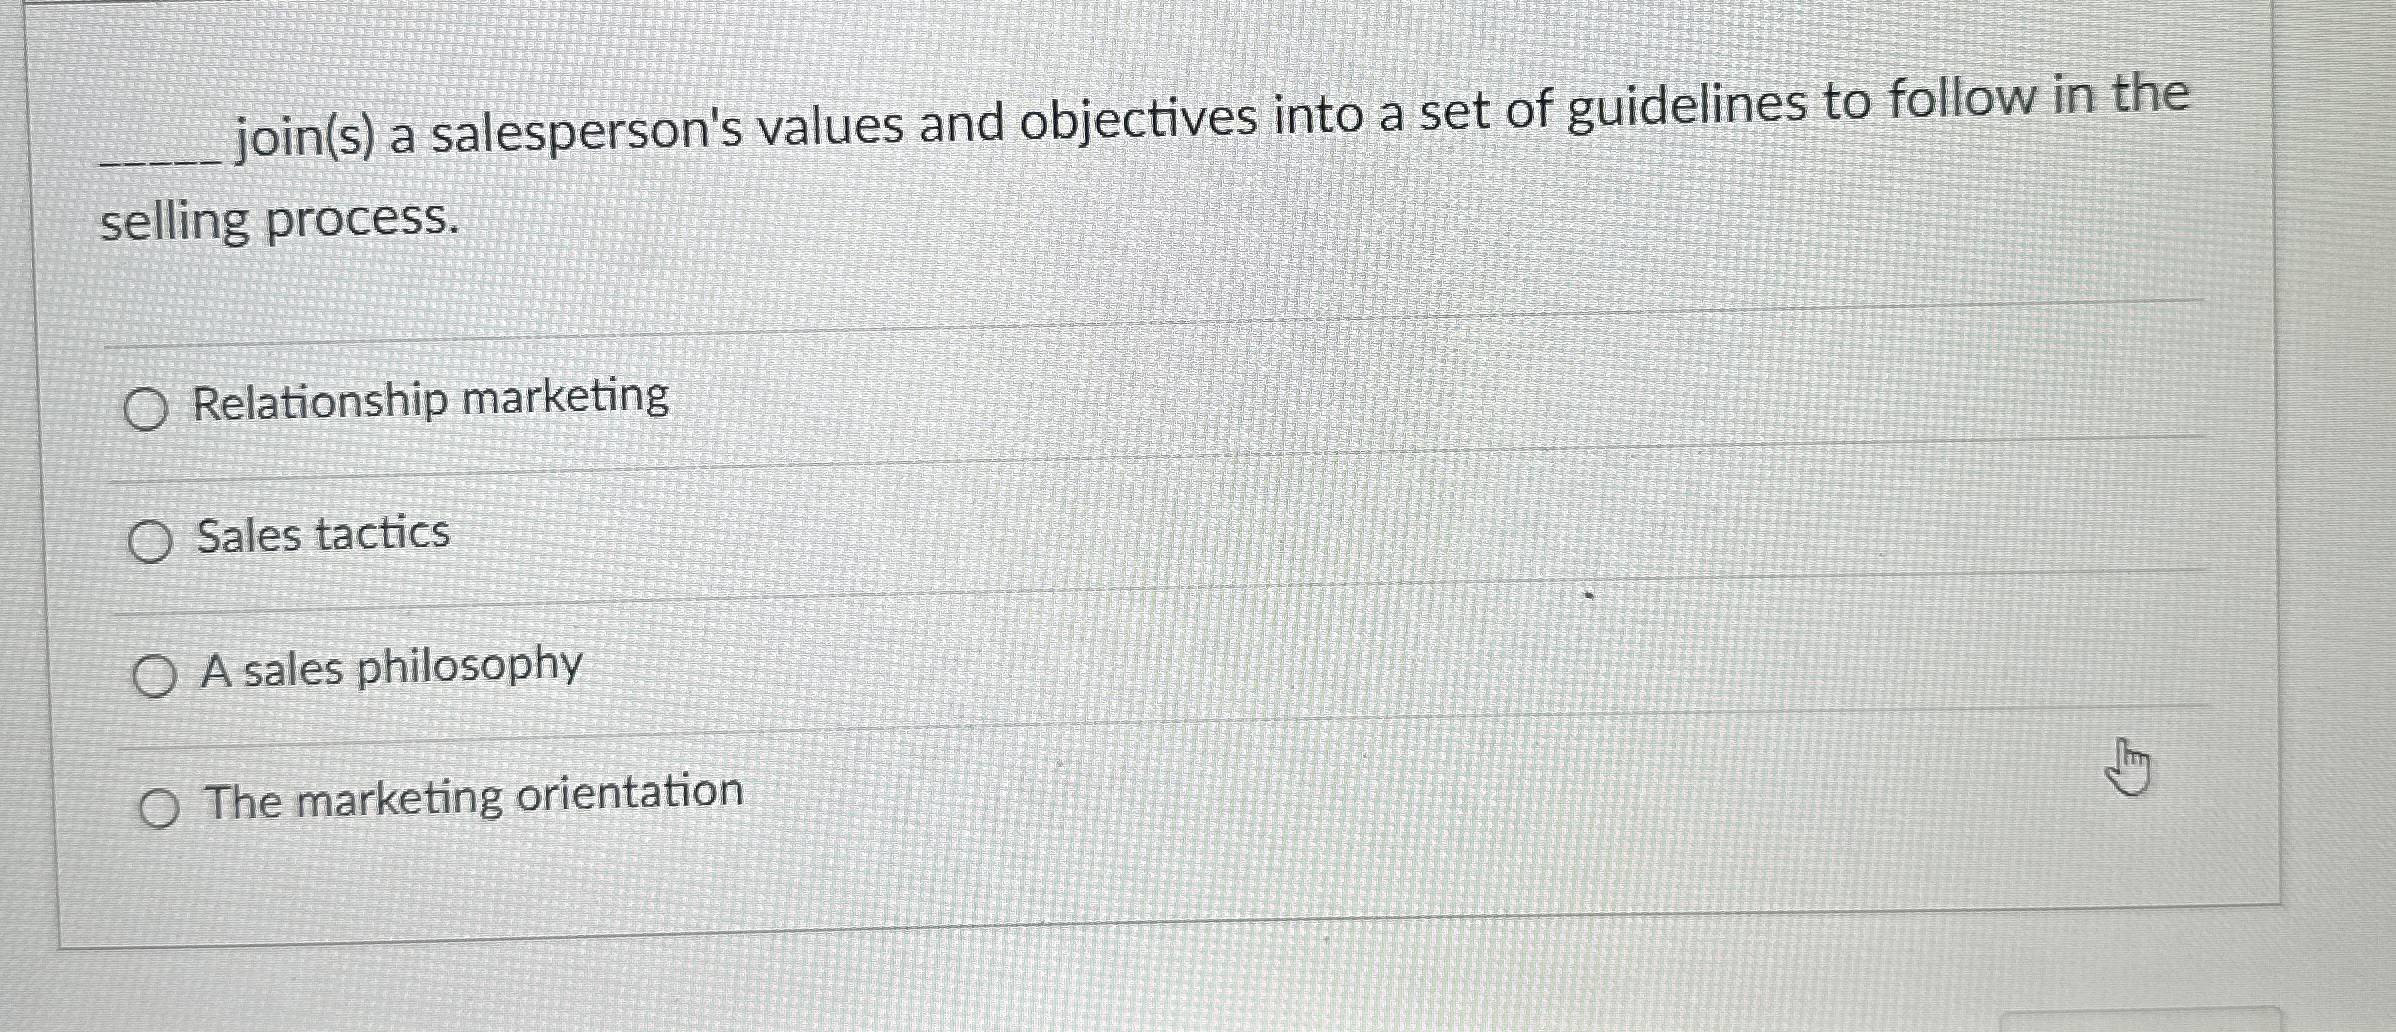Click the A sales philosophy answer label
This screenshot has height=1032, width=2396.
point(388,666)
